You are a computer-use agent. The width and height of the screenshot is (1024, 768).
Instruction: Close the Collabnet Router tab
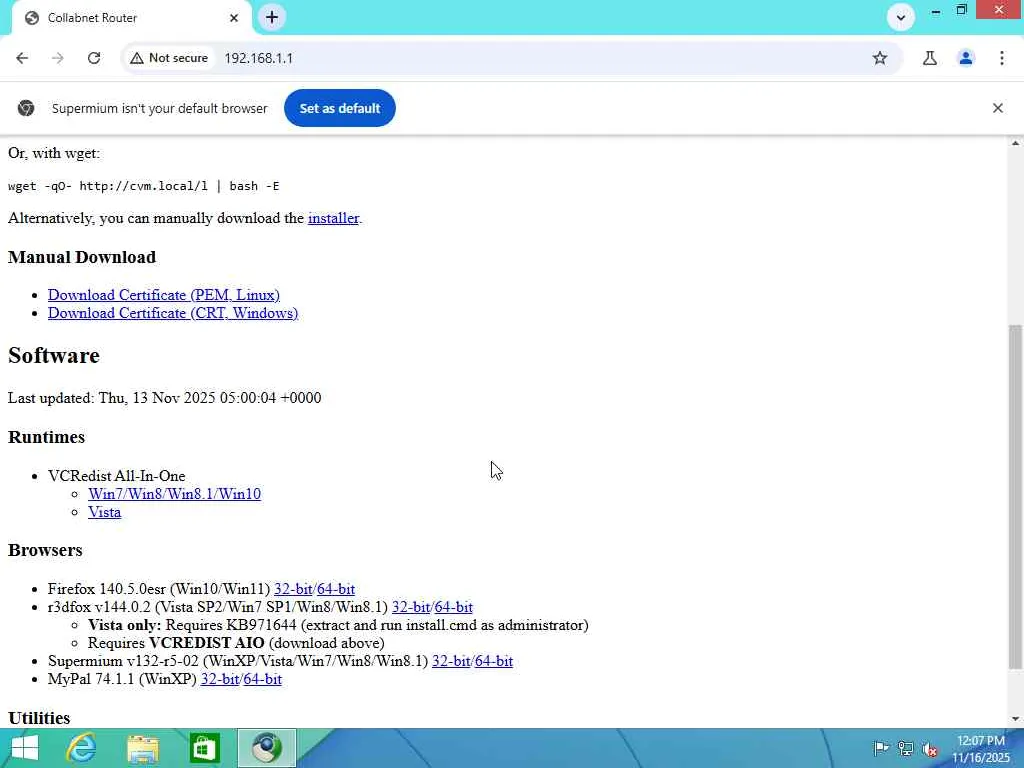pos(234,18)
